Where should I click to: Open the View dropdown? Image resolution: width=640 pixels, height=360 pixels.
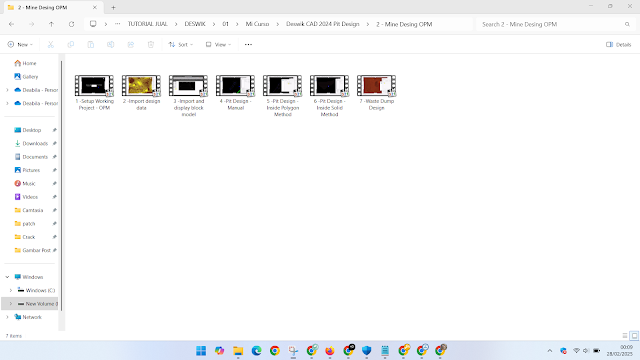[x=218, y=44]
